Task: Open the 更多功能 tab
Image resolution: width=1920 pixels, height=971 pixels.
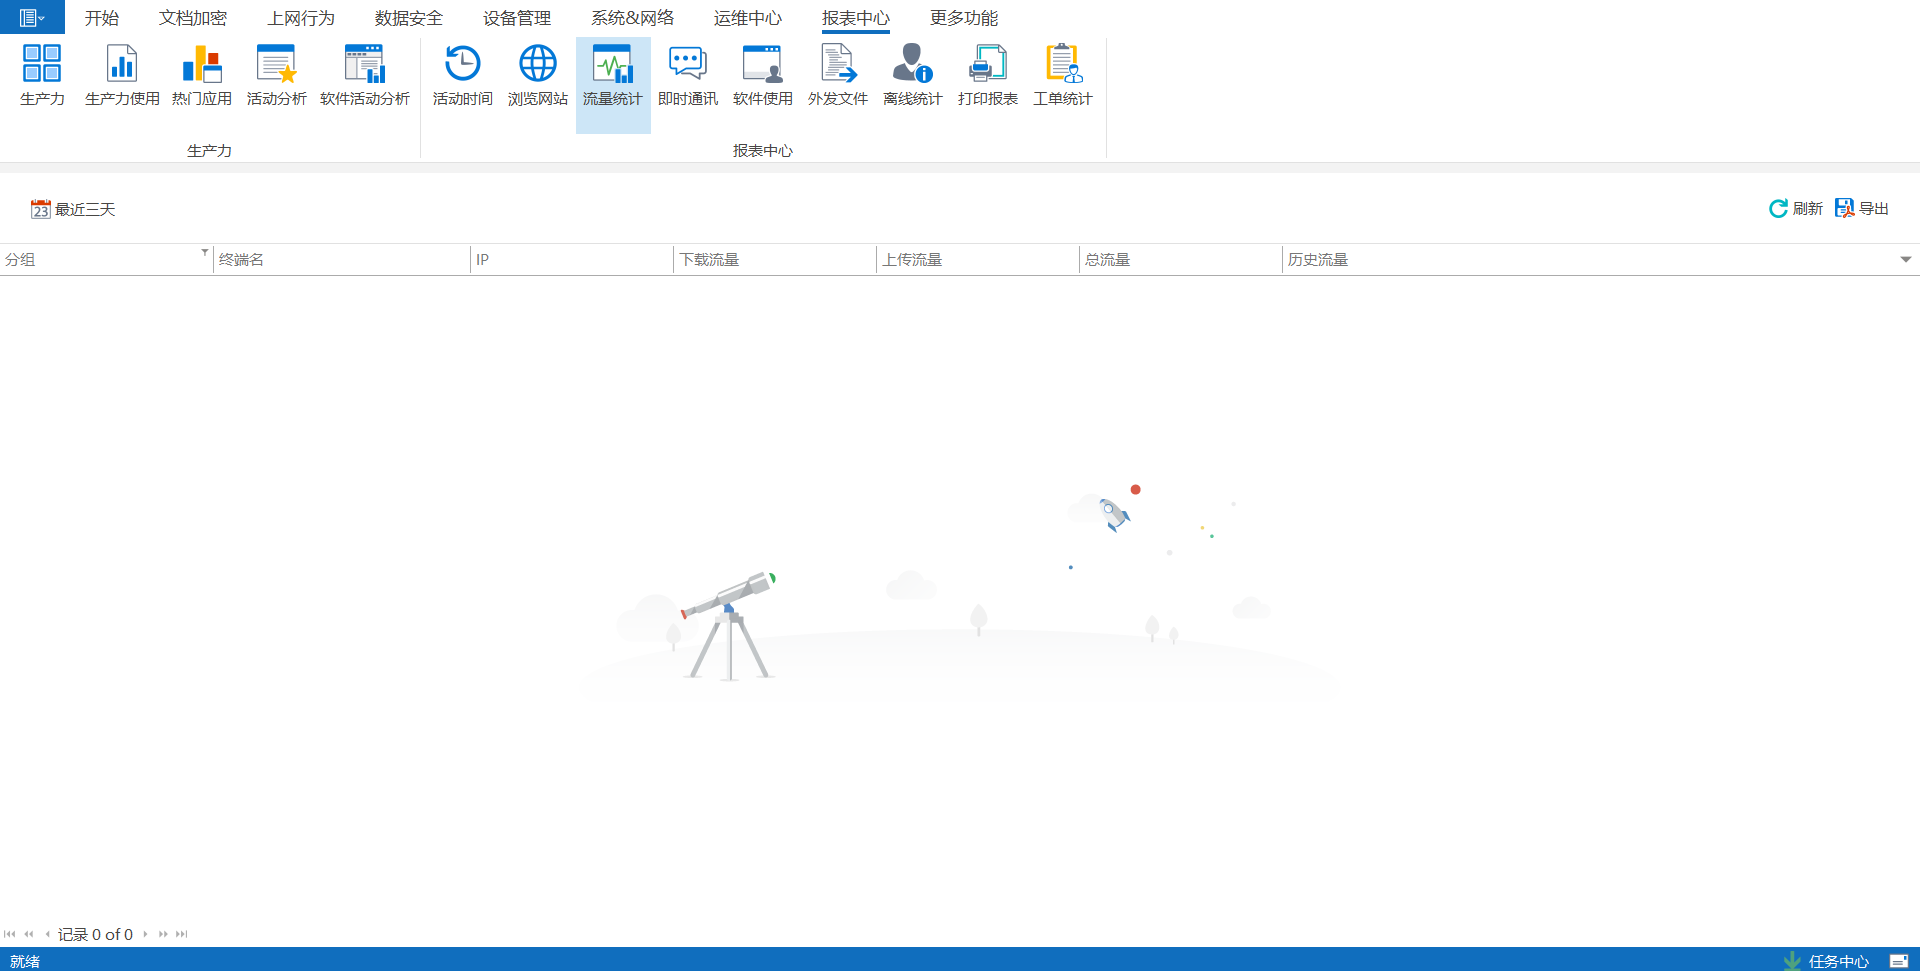Action: point(964,18)
